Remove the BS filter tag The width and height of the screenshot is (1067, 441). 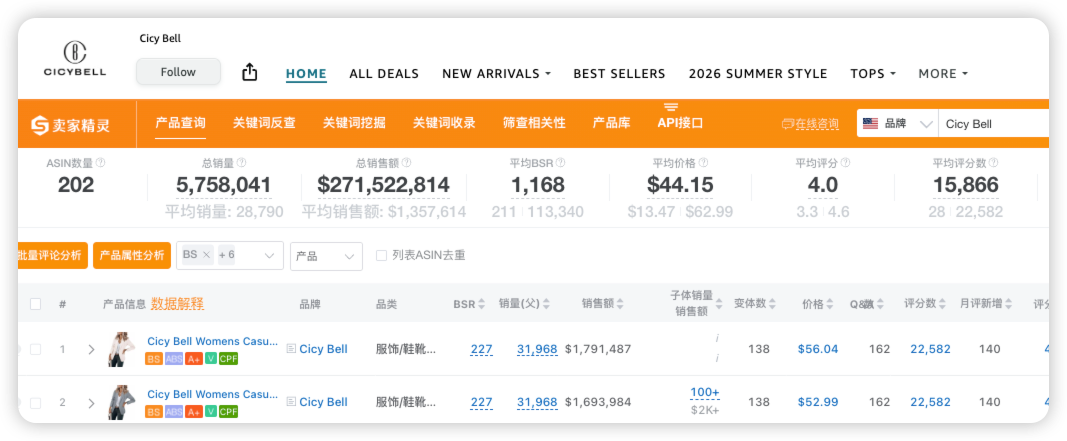206,255
